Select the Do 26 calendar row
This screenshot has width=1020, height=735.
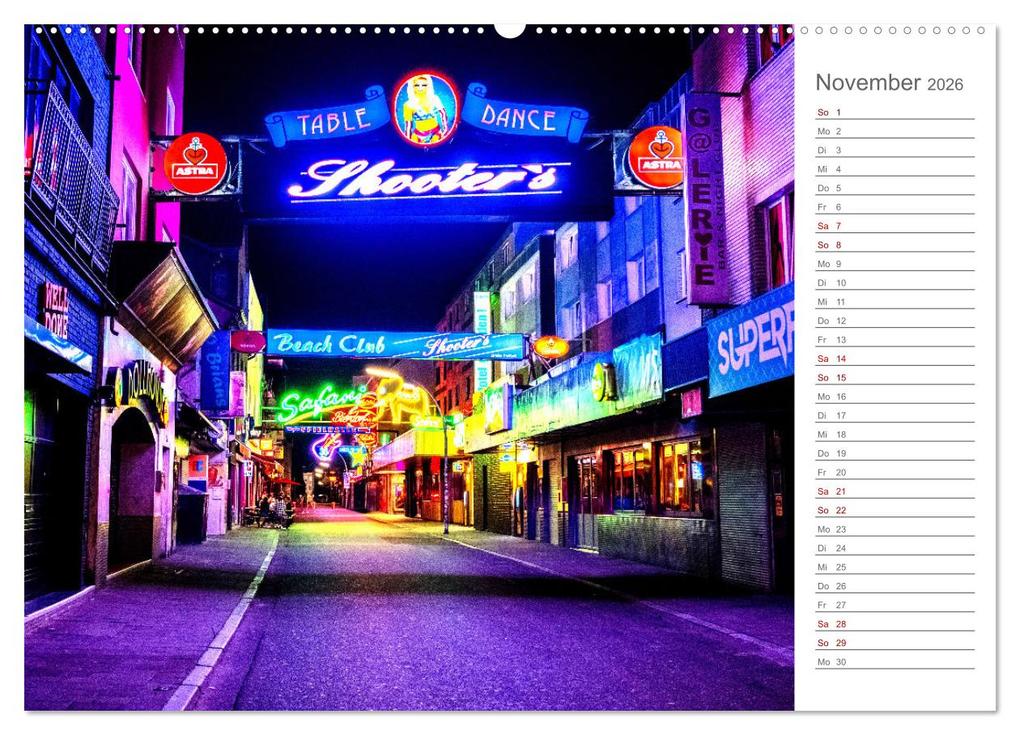[x=894, y=585]
